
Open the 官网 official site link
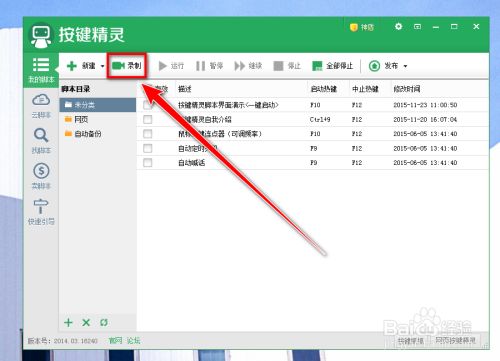pyautogui.click(x=115, y=341)
